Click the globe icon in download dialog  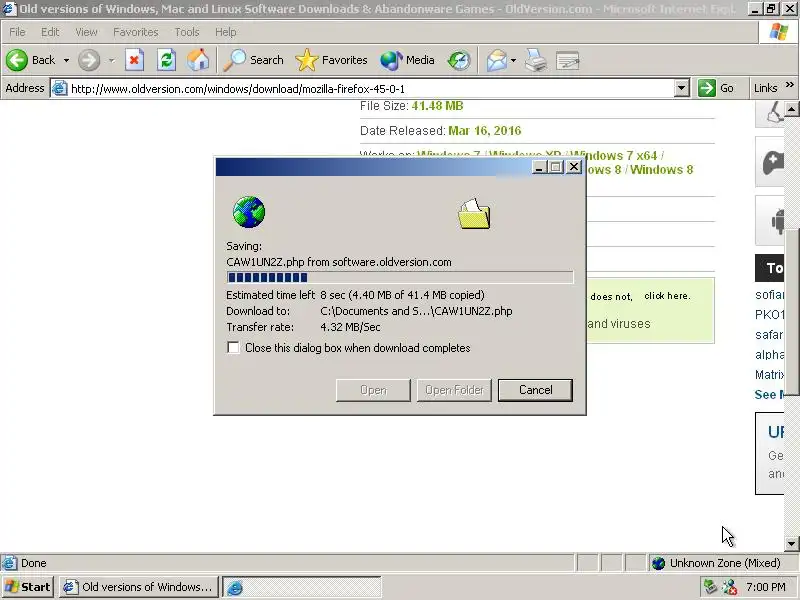click(x=248, y=212)
